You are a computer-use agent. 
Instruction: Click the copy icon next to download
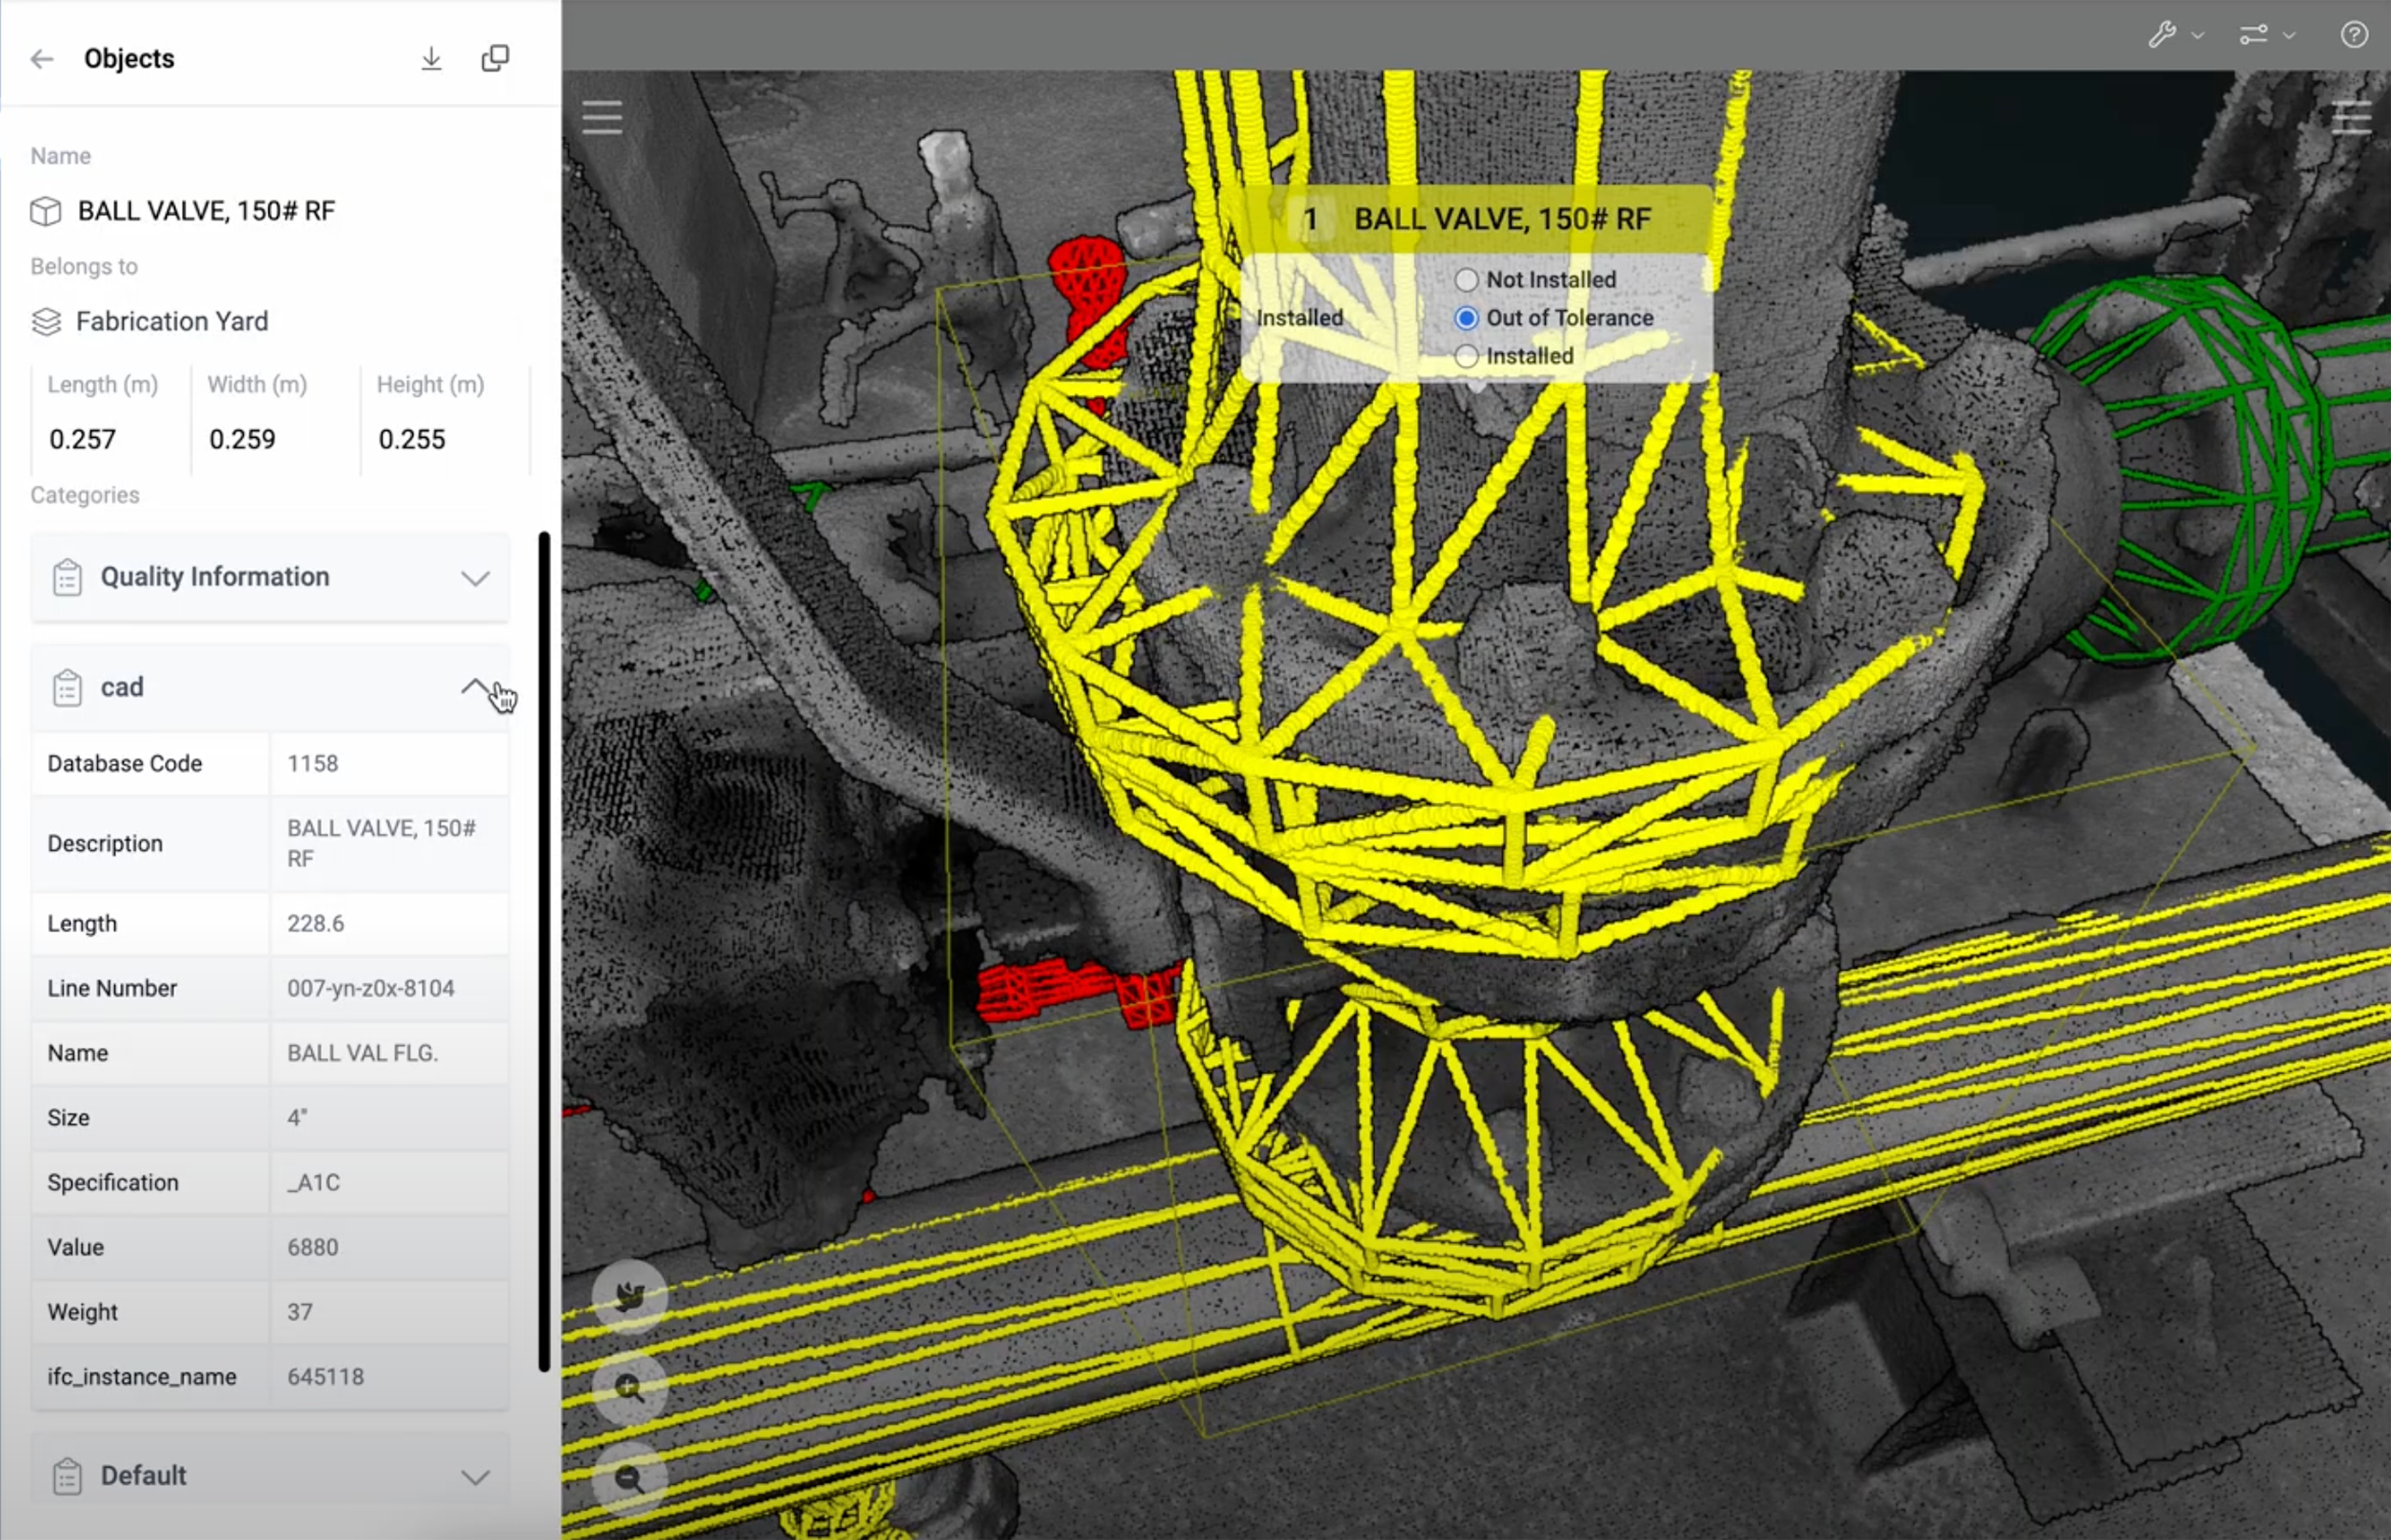click(x=496, y=58)
